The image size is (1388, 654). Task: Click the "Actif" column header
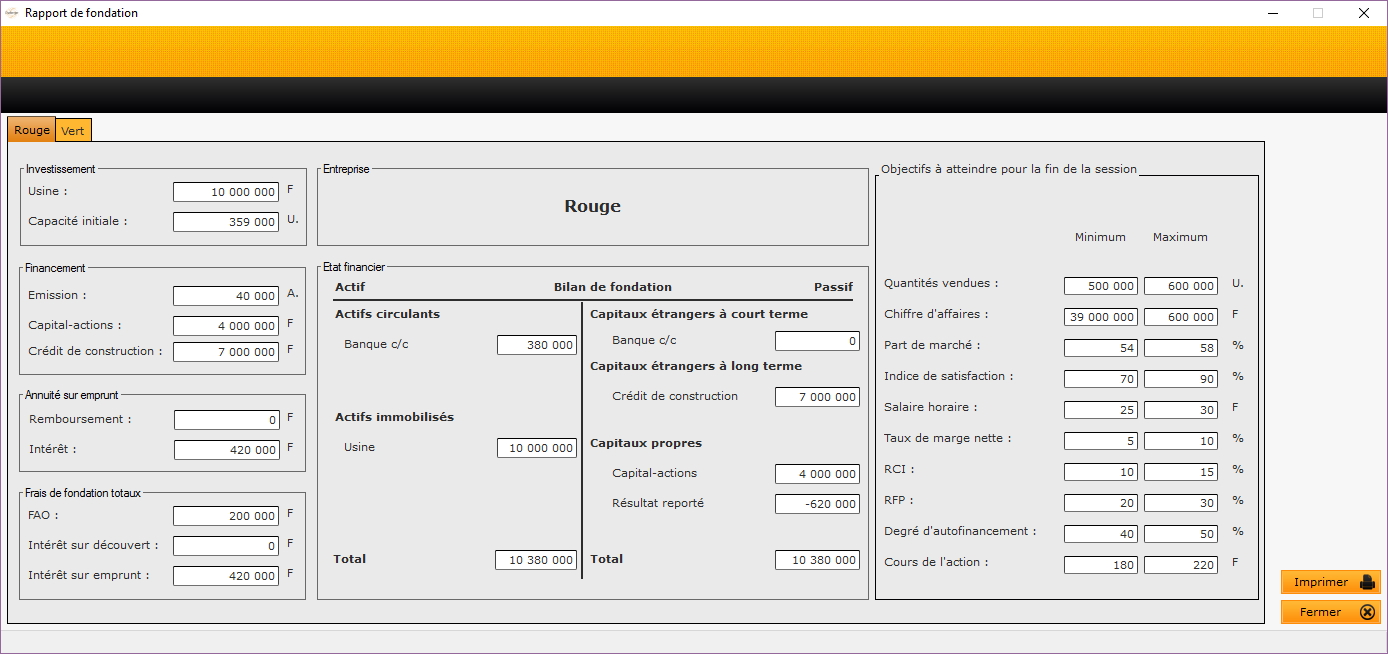tap(350, 287)
